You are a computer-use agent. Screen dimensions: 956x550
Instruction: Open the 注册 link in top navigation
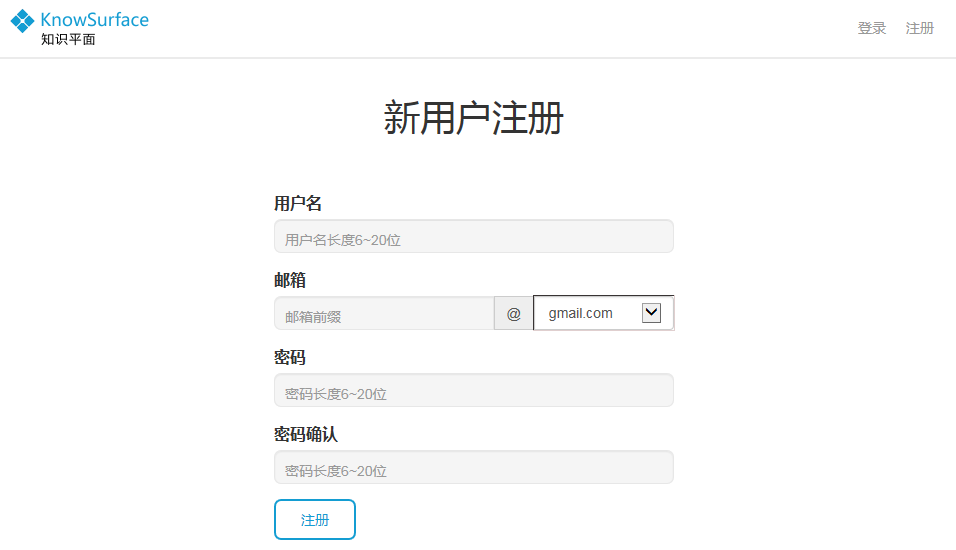pos(919,28)
